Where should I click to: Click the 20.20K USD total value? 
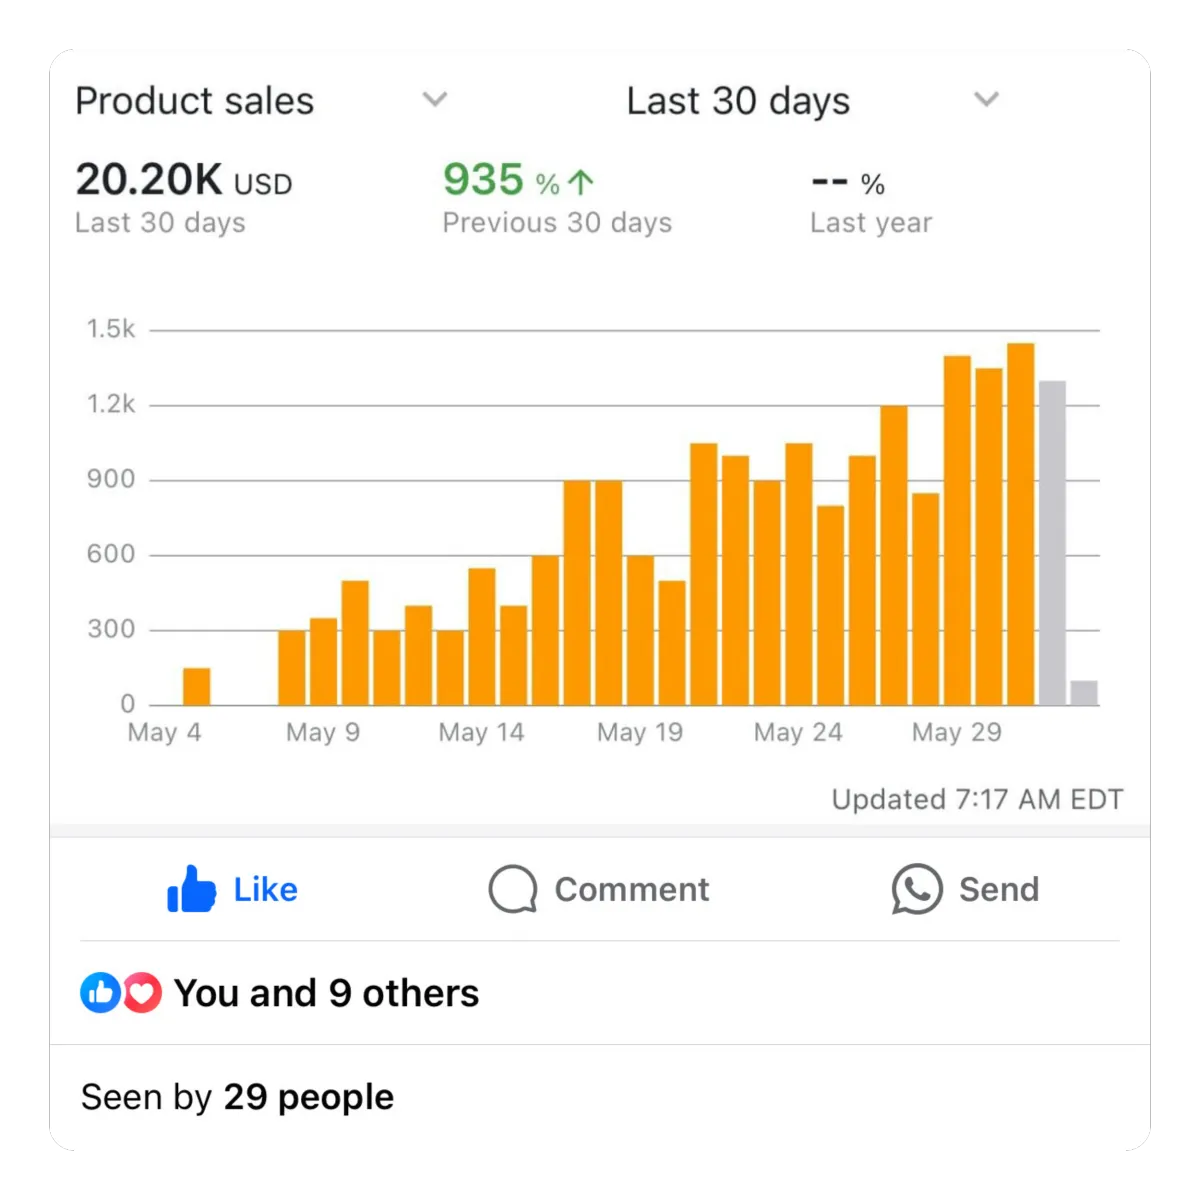click(184, 180)
